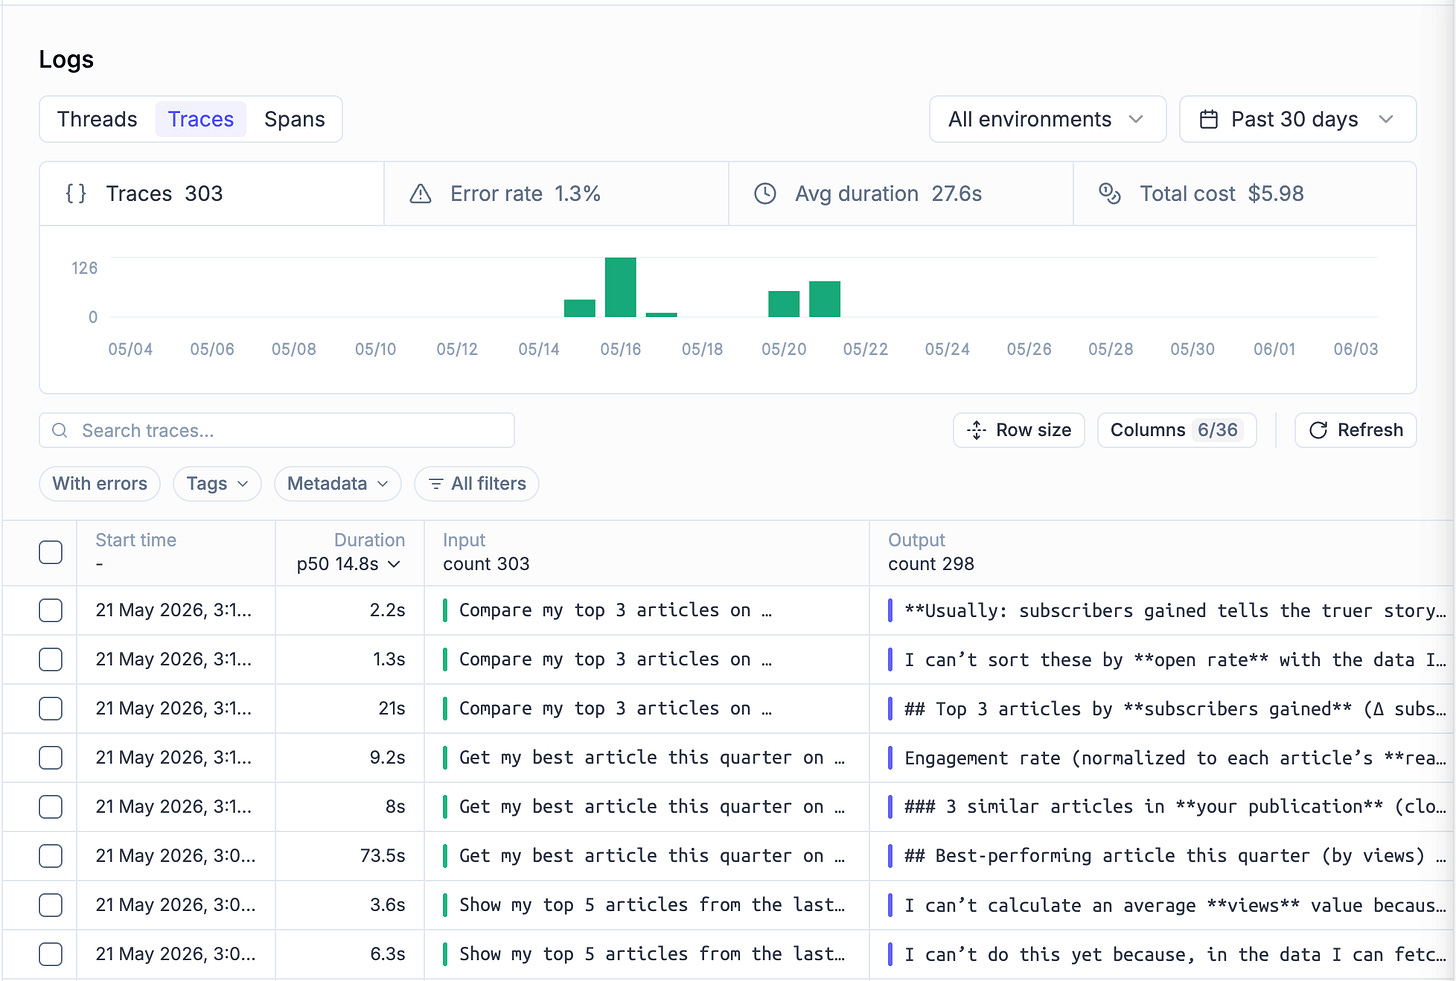Viewport: 1456px width, 981px height.
Task: Click the circular Refresh arrow icon
Action: point(1318,430)
